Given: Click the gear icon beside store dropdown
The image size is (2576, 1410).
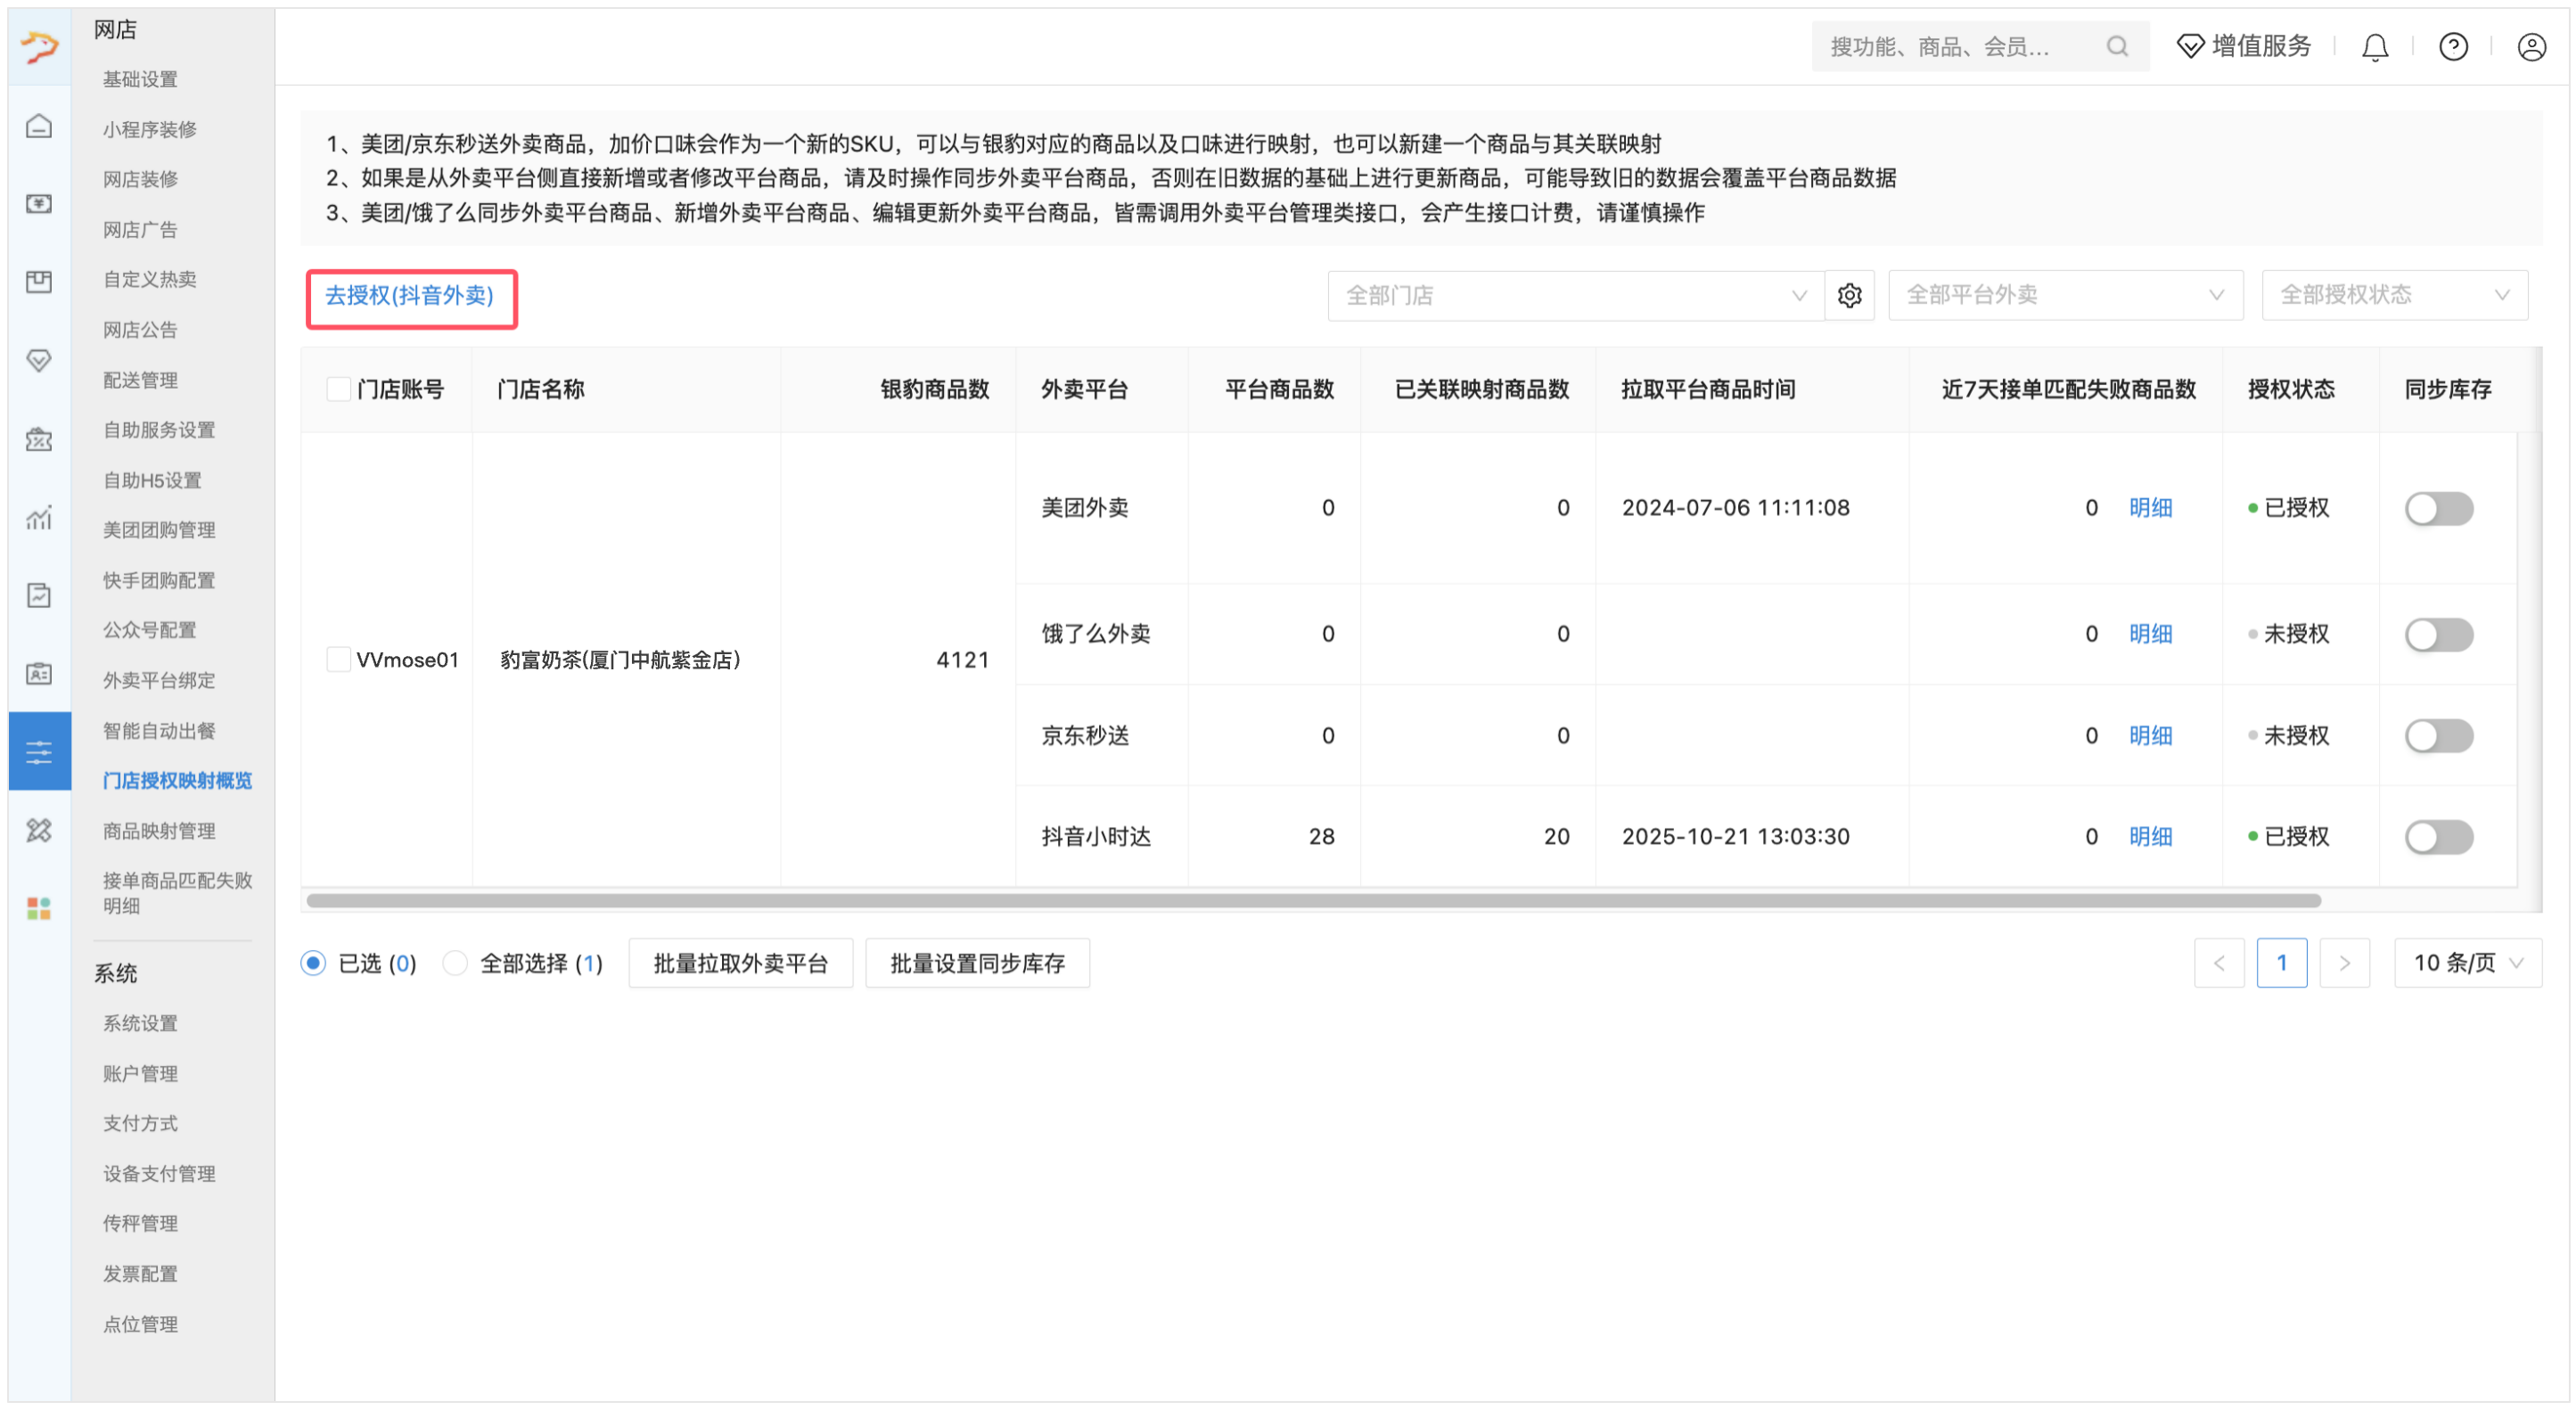Looking at the screenshot, I should pyautogui.click(x=1849, y=296).
